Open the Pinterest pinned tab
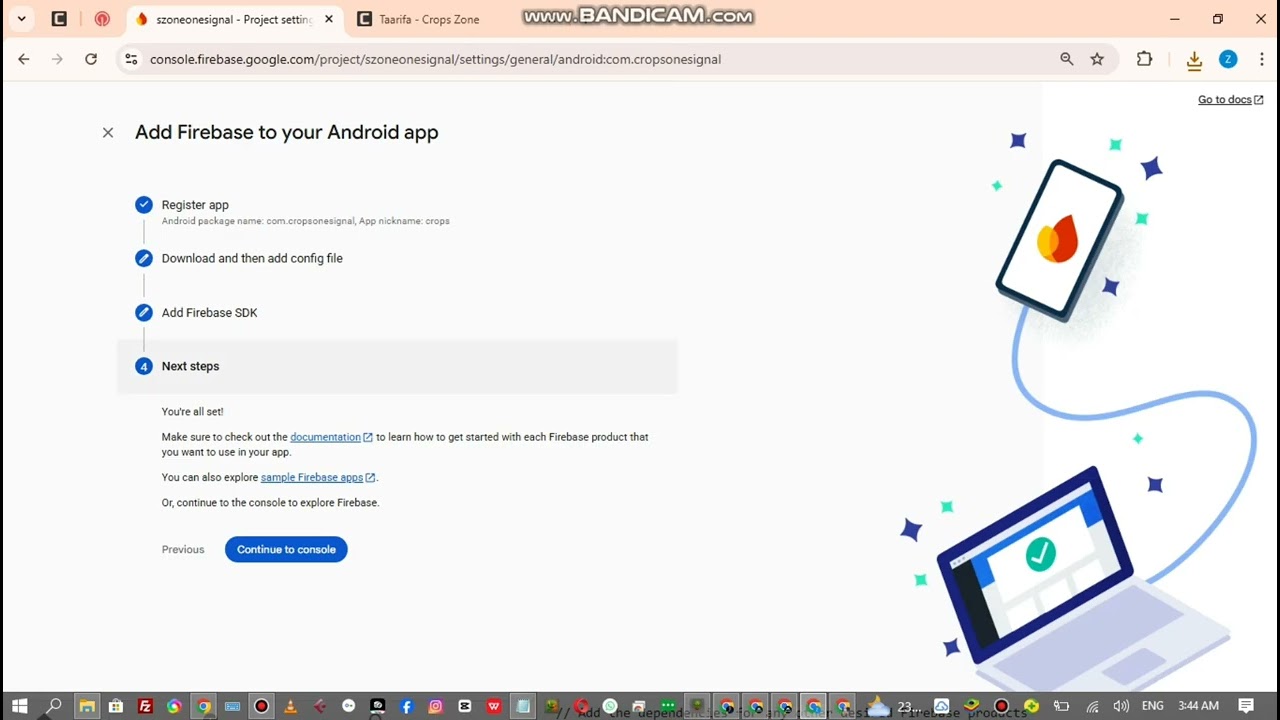Image resolution: width=1280 pixels, height=720 pixels. click(102, 19)
